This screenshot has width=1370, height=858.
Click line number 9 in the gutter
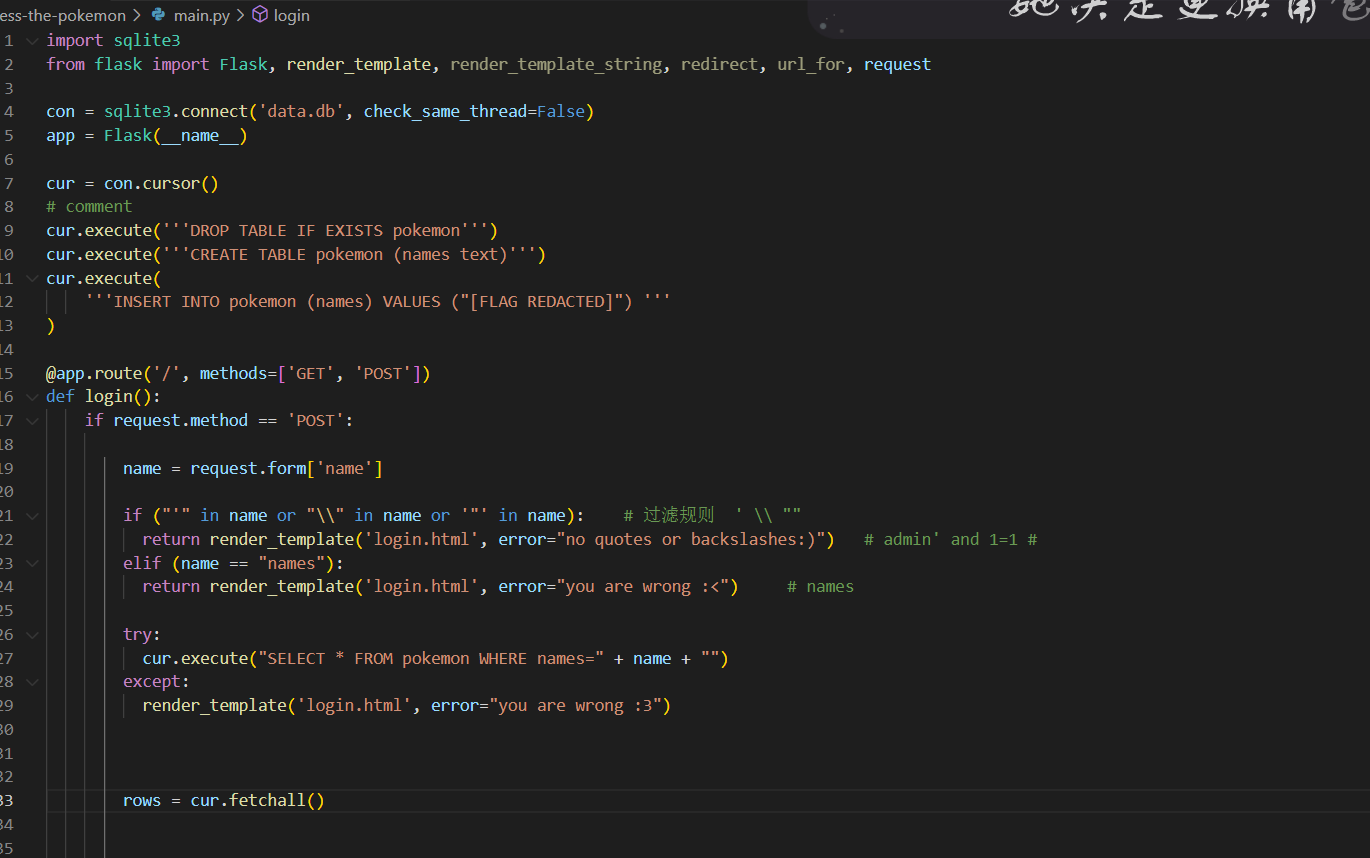tap(8, 230)
